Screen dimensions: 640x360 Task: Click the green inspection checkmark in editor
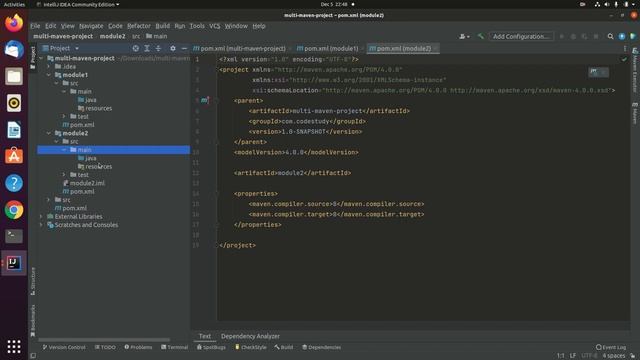tap(624, 59)
